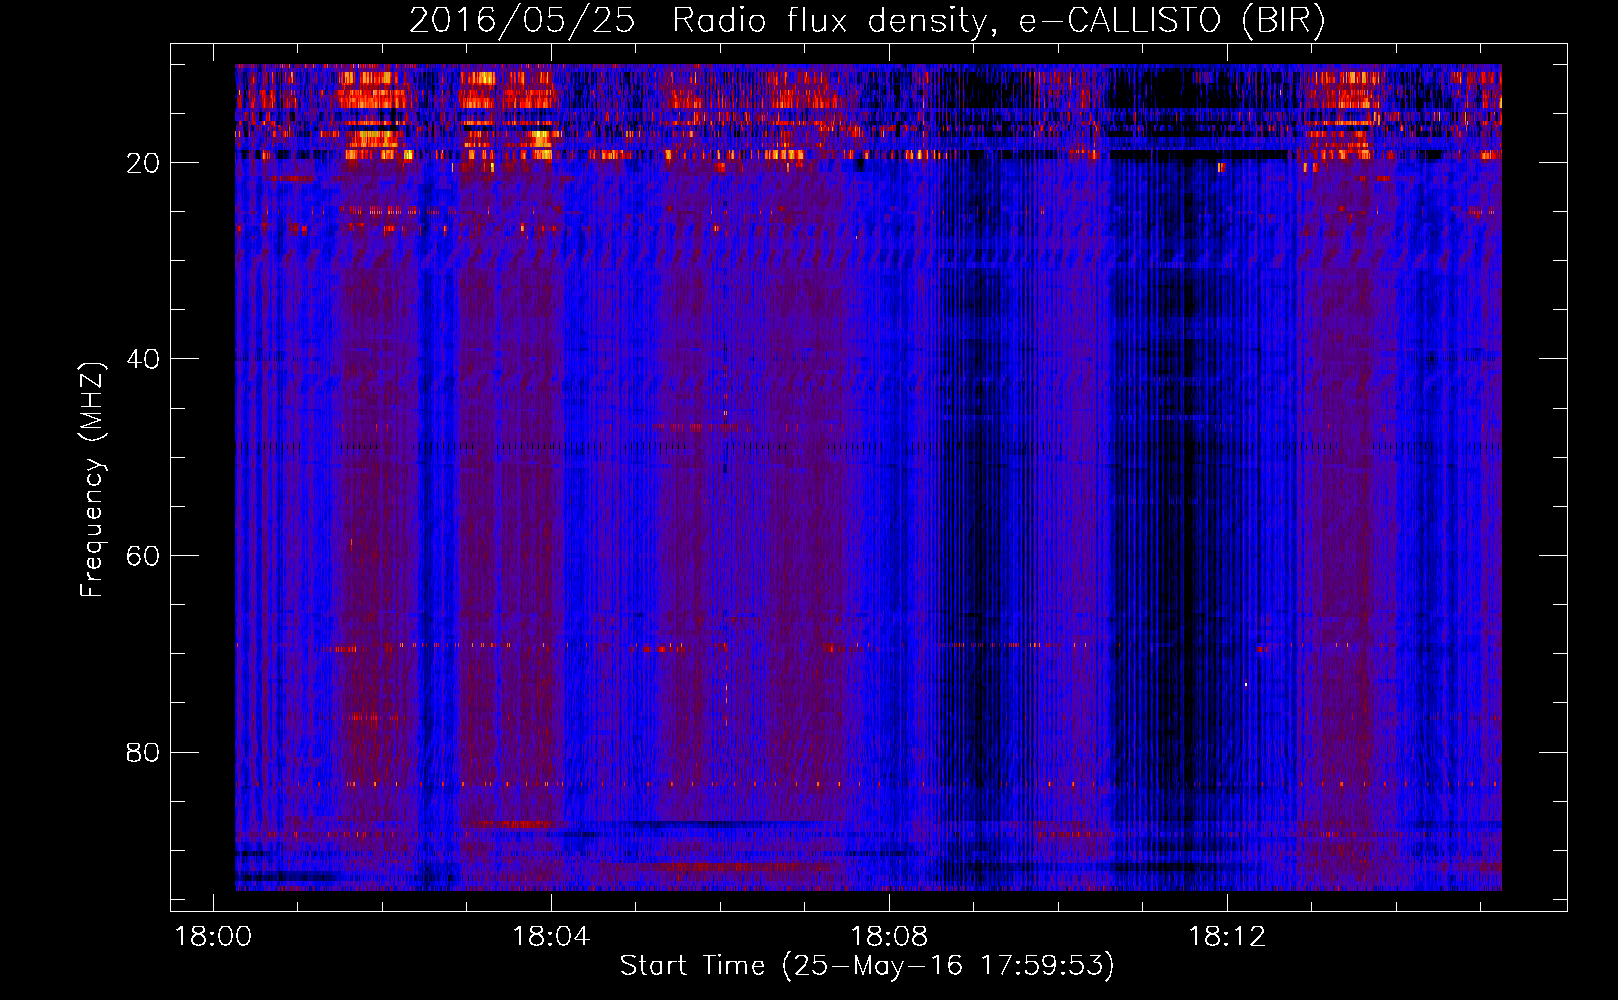Screen dimensions: 1618x1000
Task: Click the plot title '2016/05/25 Radio flux density'
Action: tap(698, 21)
